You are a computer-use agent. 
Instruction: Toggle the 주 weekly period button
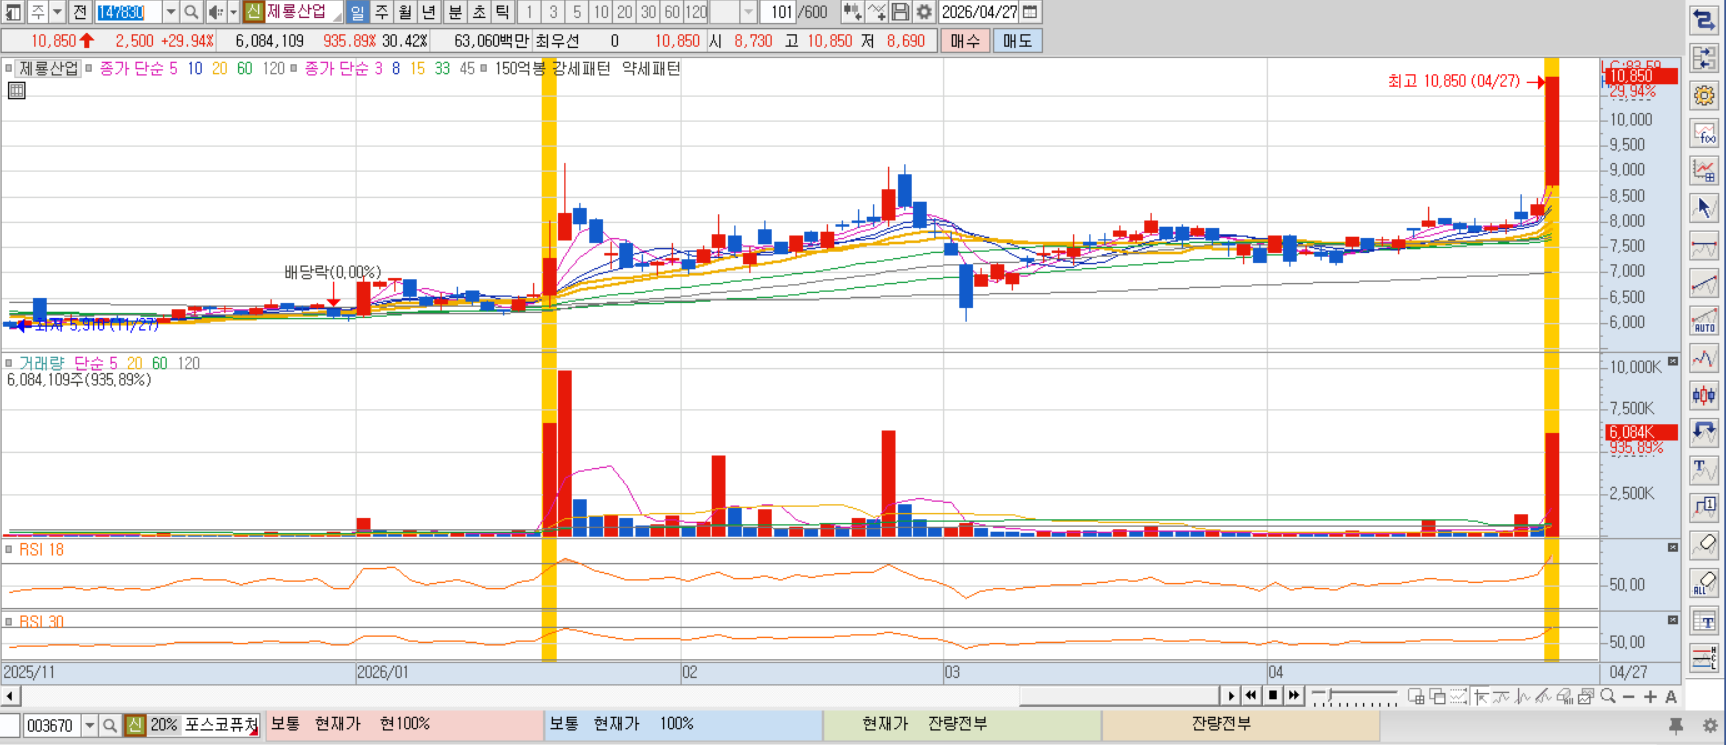[x=381, y=12]
